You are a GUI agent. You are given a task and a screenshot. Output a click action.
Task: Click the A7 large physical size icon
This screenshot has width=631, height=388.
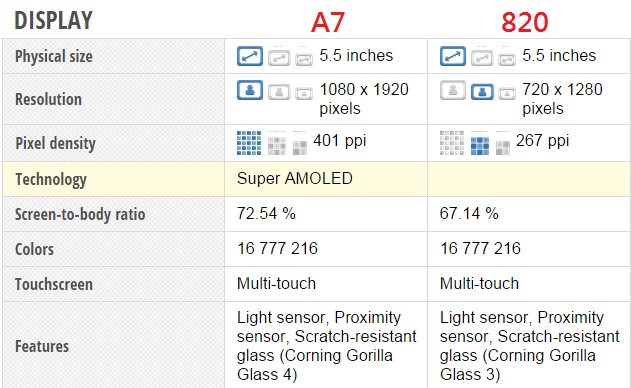pos(250,56)
